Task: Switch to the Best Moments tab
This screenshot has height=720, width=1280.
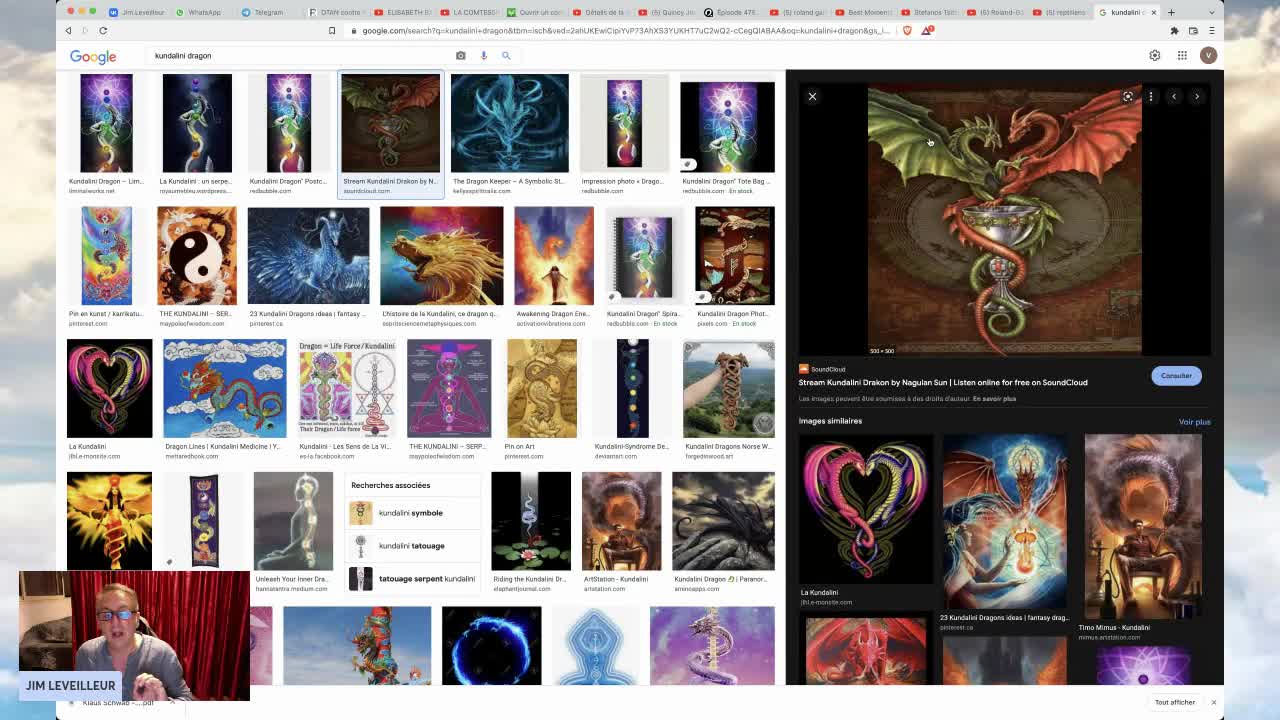Action: (862, 12)
